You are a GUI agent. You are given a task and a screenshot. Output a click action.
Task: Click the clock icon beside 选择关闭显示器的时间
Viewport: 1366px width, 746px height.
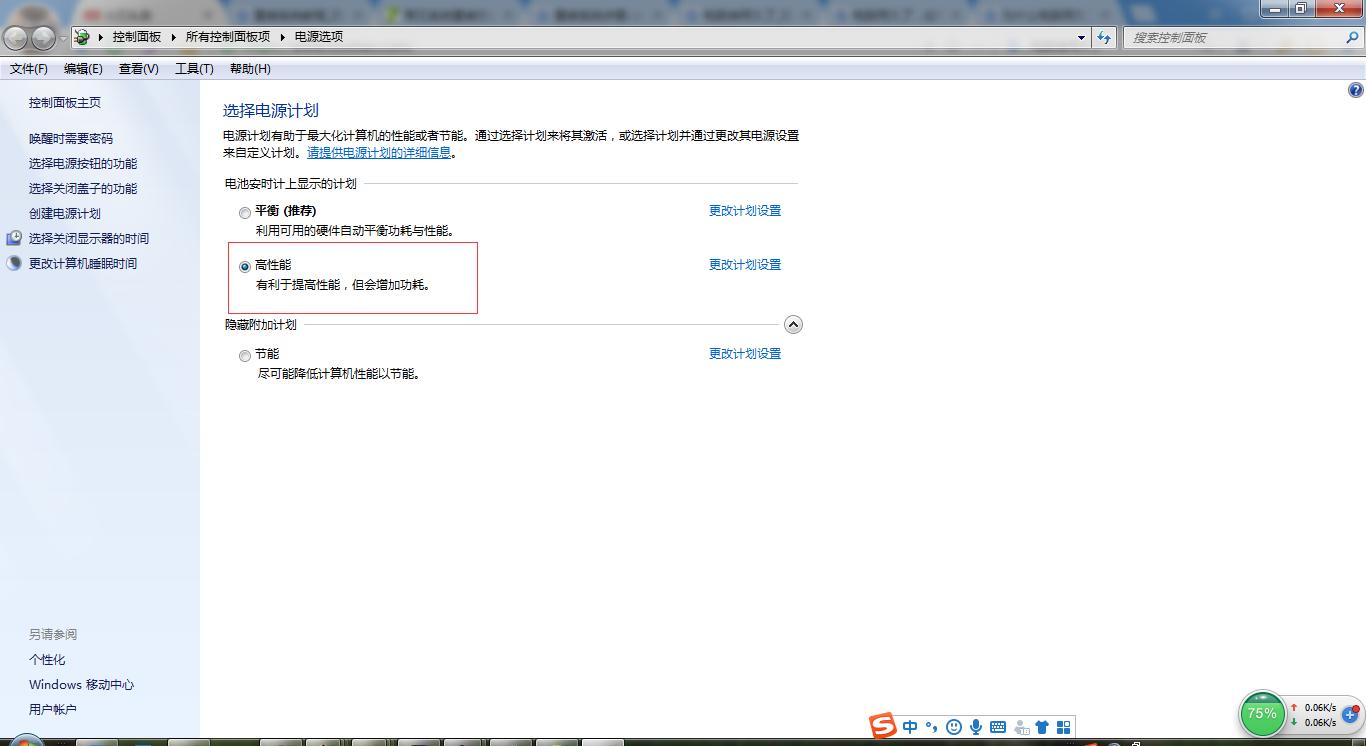pyautogui.click(x=14, y=238)
